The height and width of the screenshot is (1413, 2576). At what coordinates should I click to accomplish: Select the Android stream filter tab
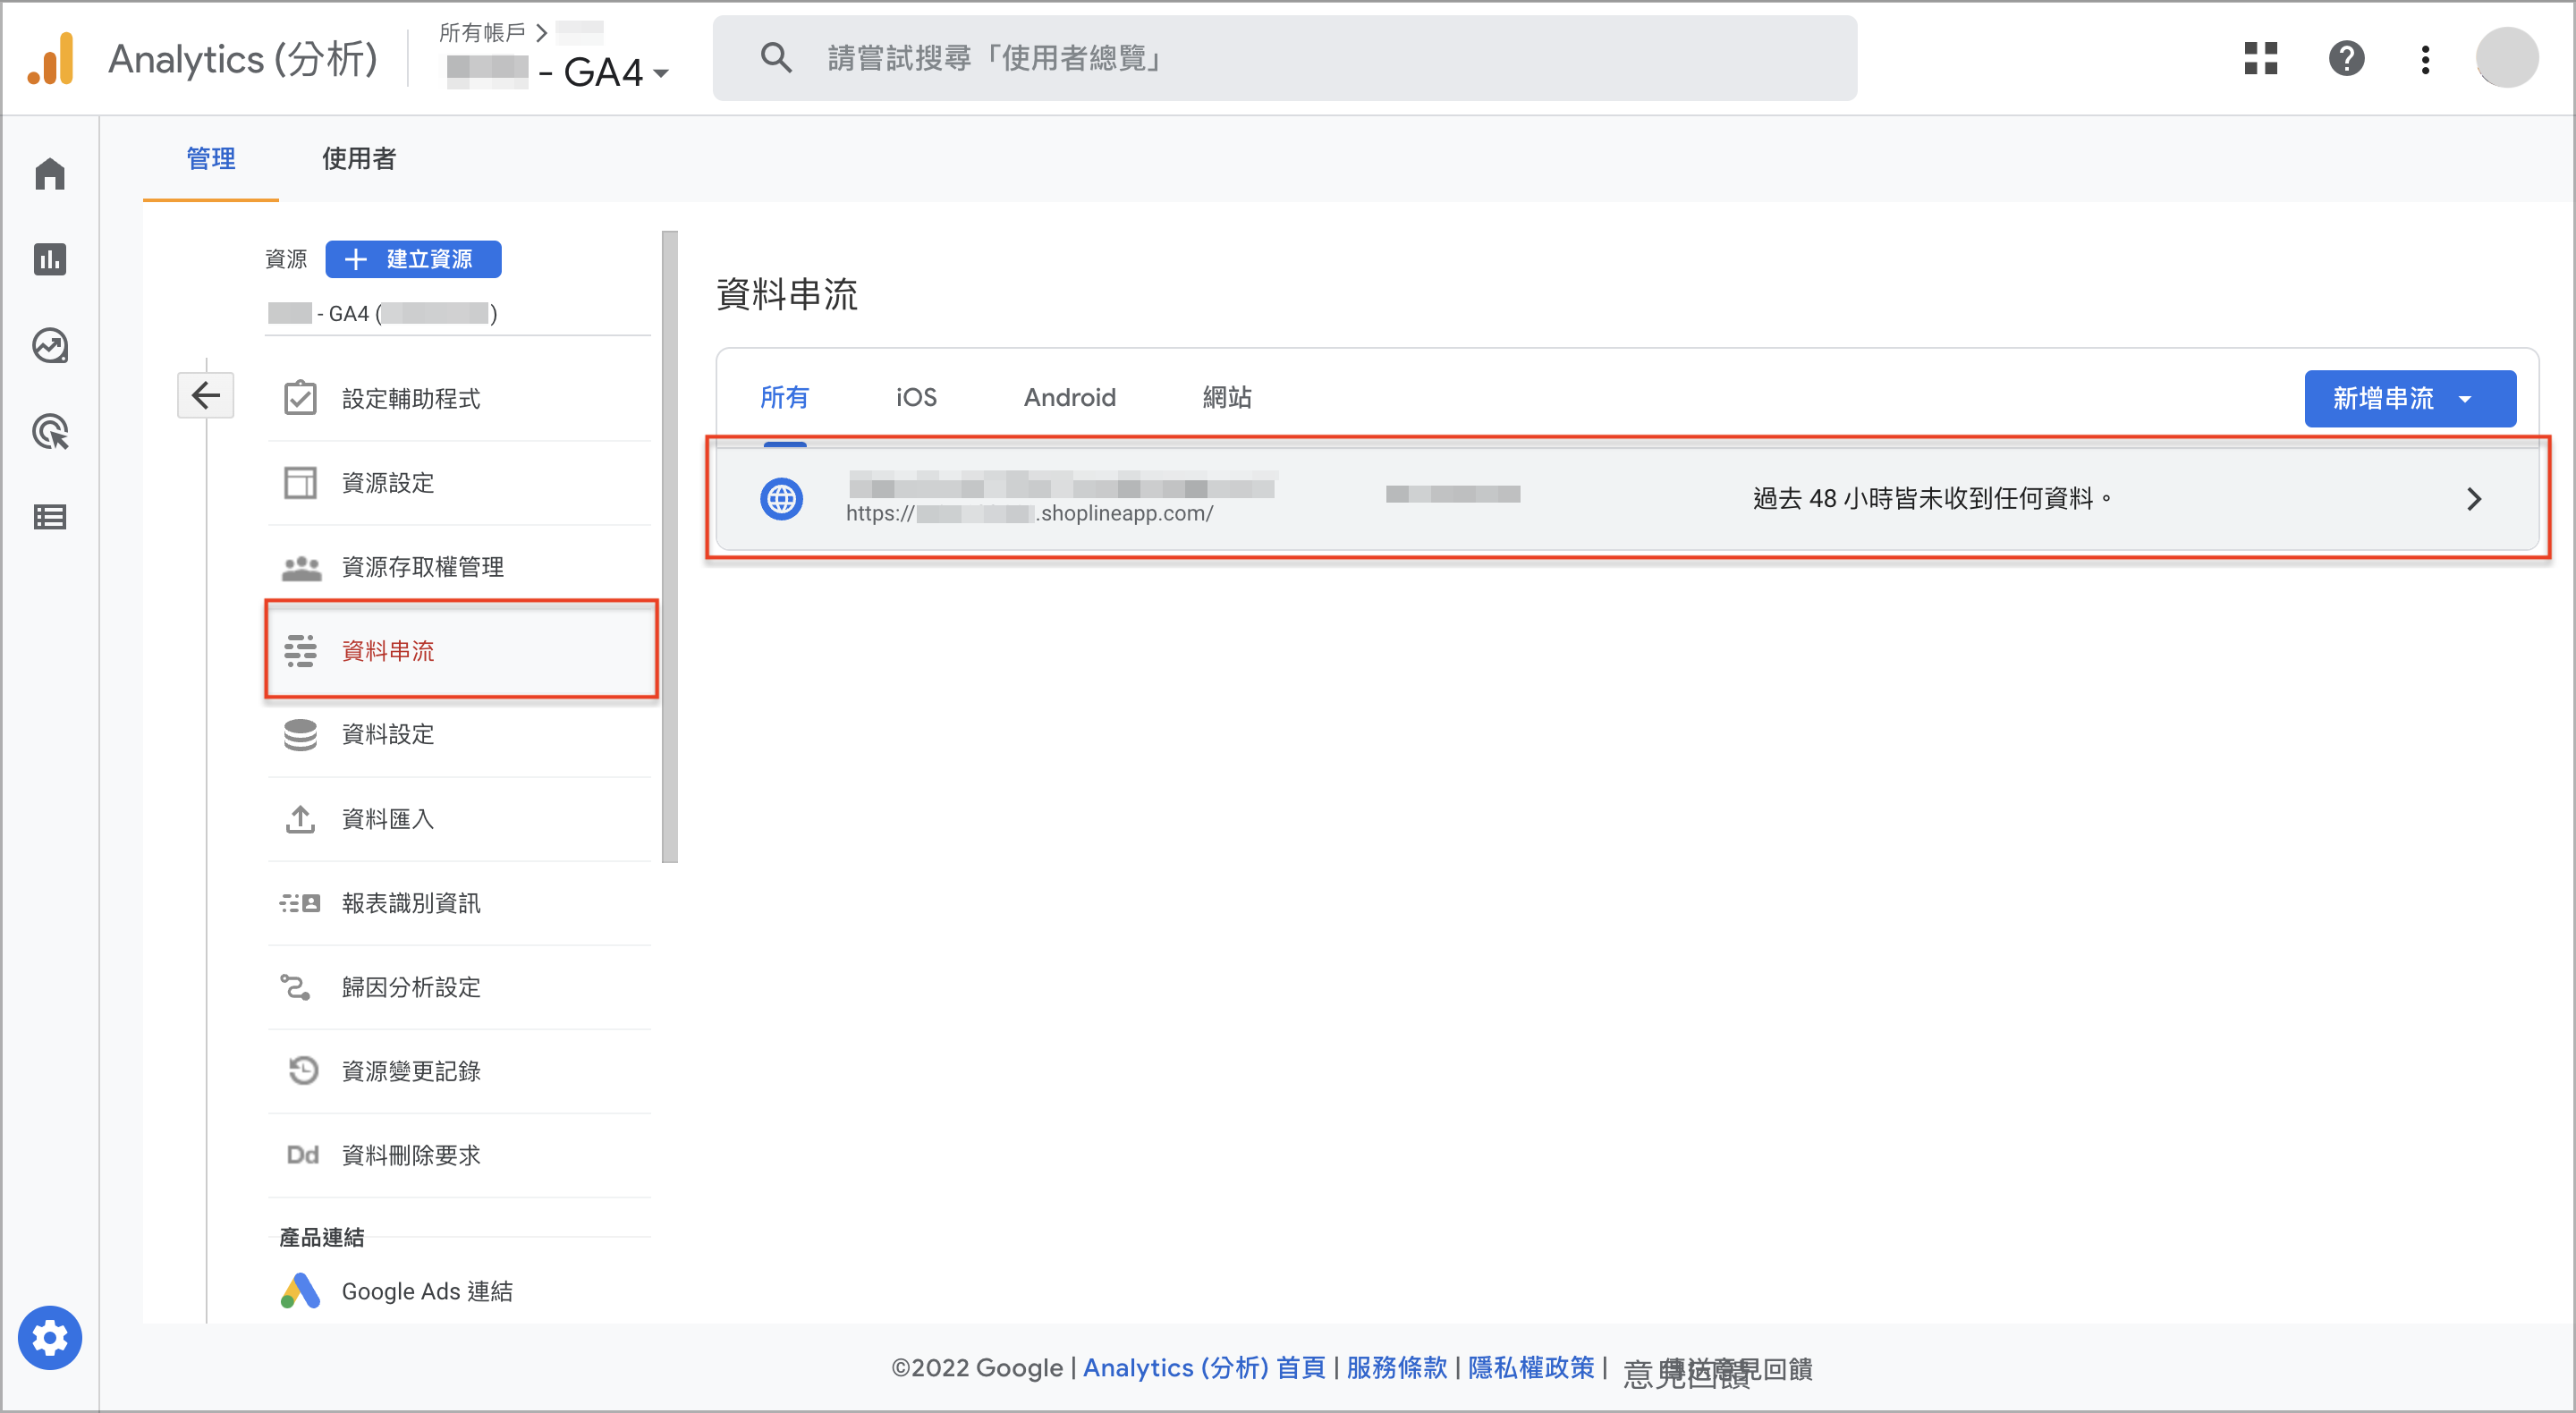[1069, 397]
